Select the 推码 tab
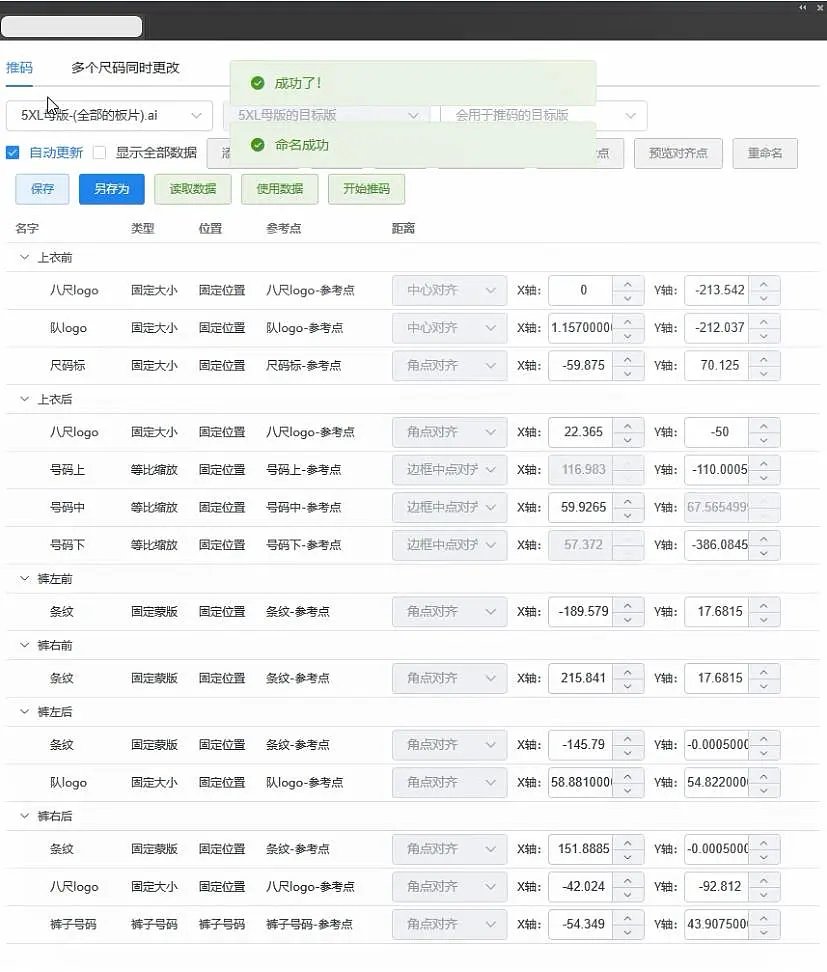The width and height of the screenshot is (827, 972). [19, 68]
